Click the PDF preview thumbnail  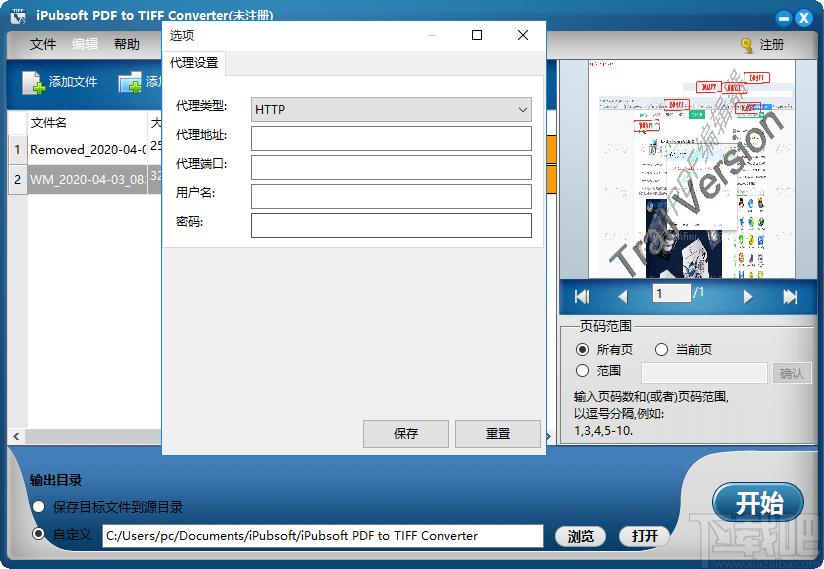pyautogui.click(x=692, y=169)
